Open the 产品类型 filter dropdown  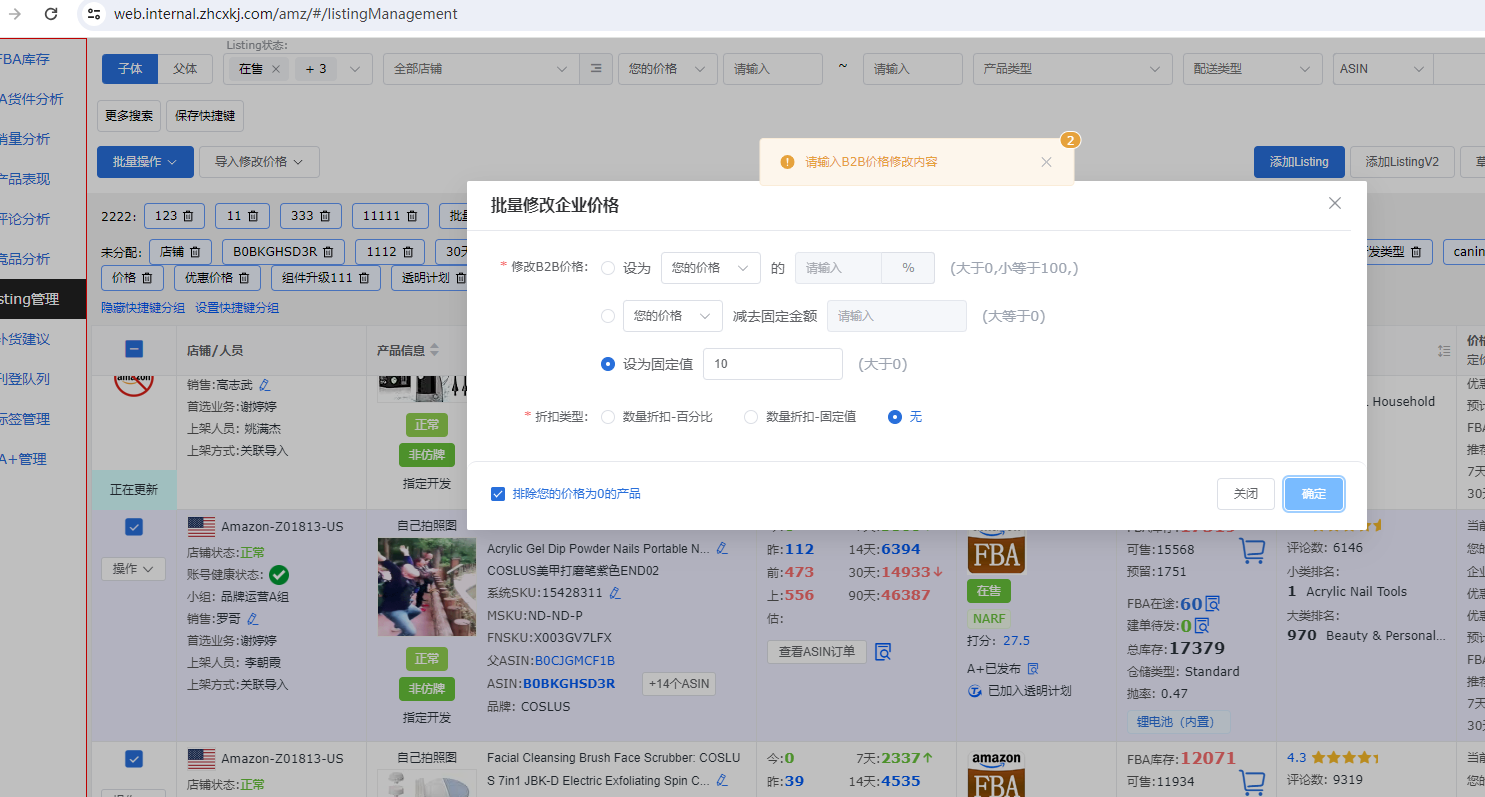tap(1073, 69)
